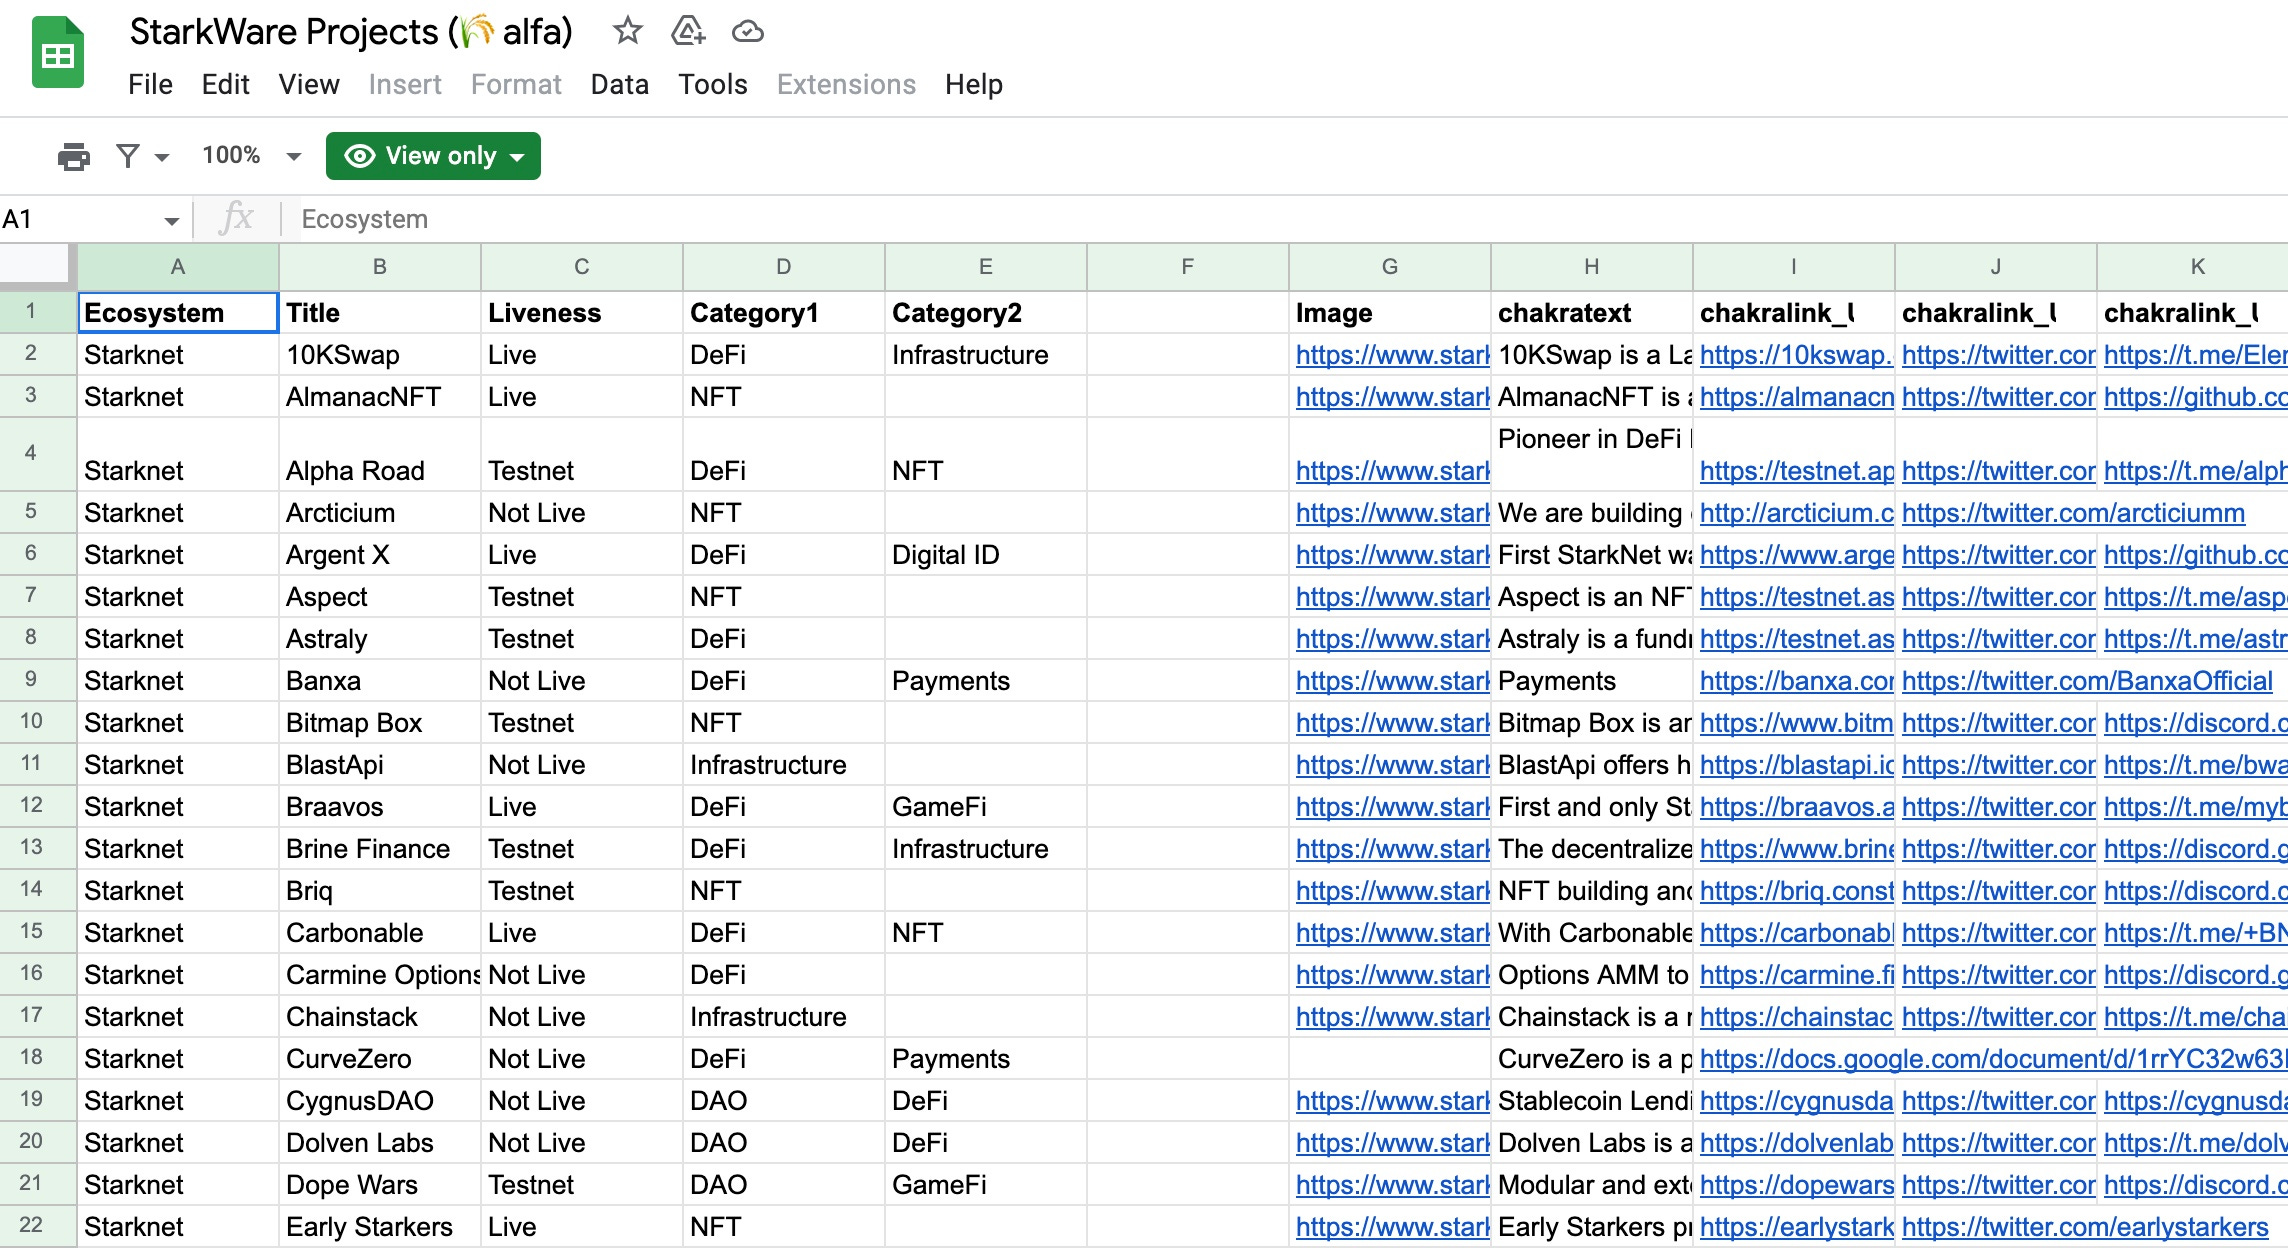This screenshot has height=1248, width=2288.
Task: Open the View only mode dropdown
Action: click(x=433, y=156)
